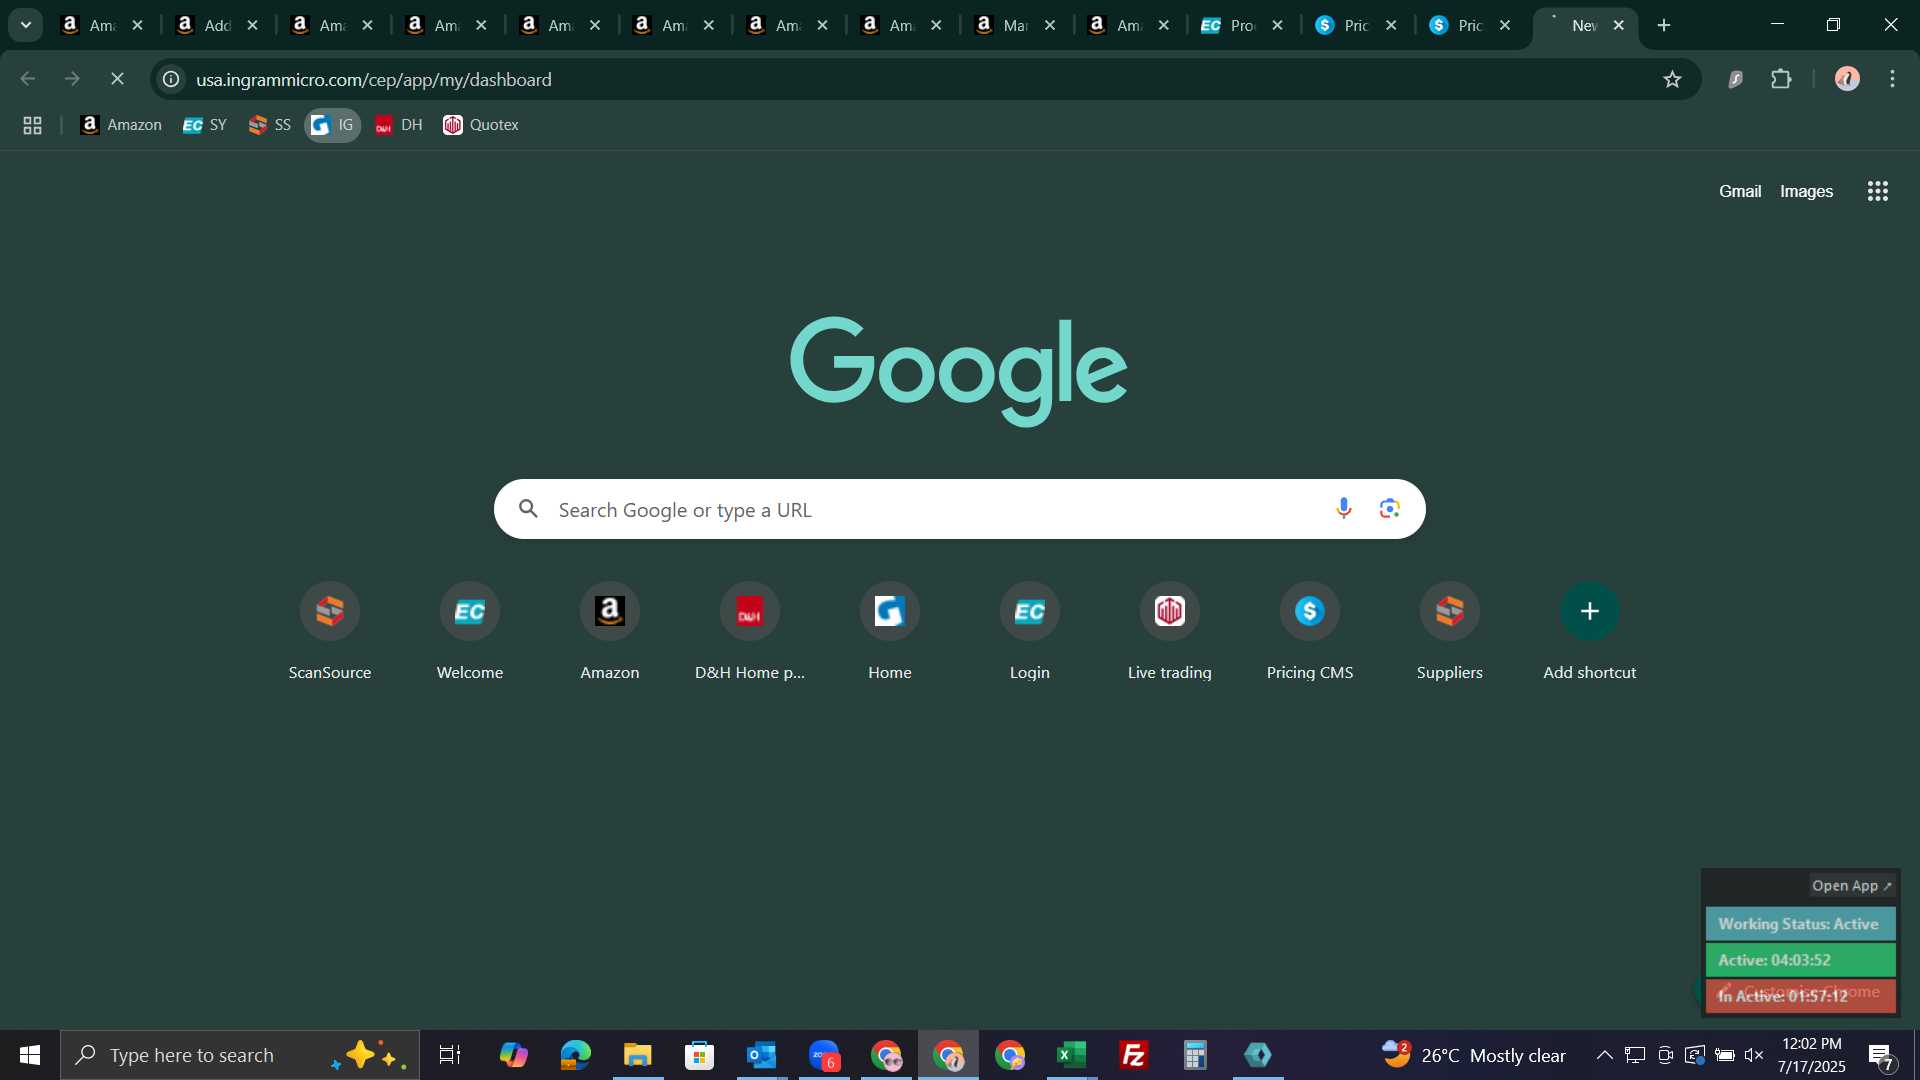Open Calculator from taskbar

[1196, 1055]
